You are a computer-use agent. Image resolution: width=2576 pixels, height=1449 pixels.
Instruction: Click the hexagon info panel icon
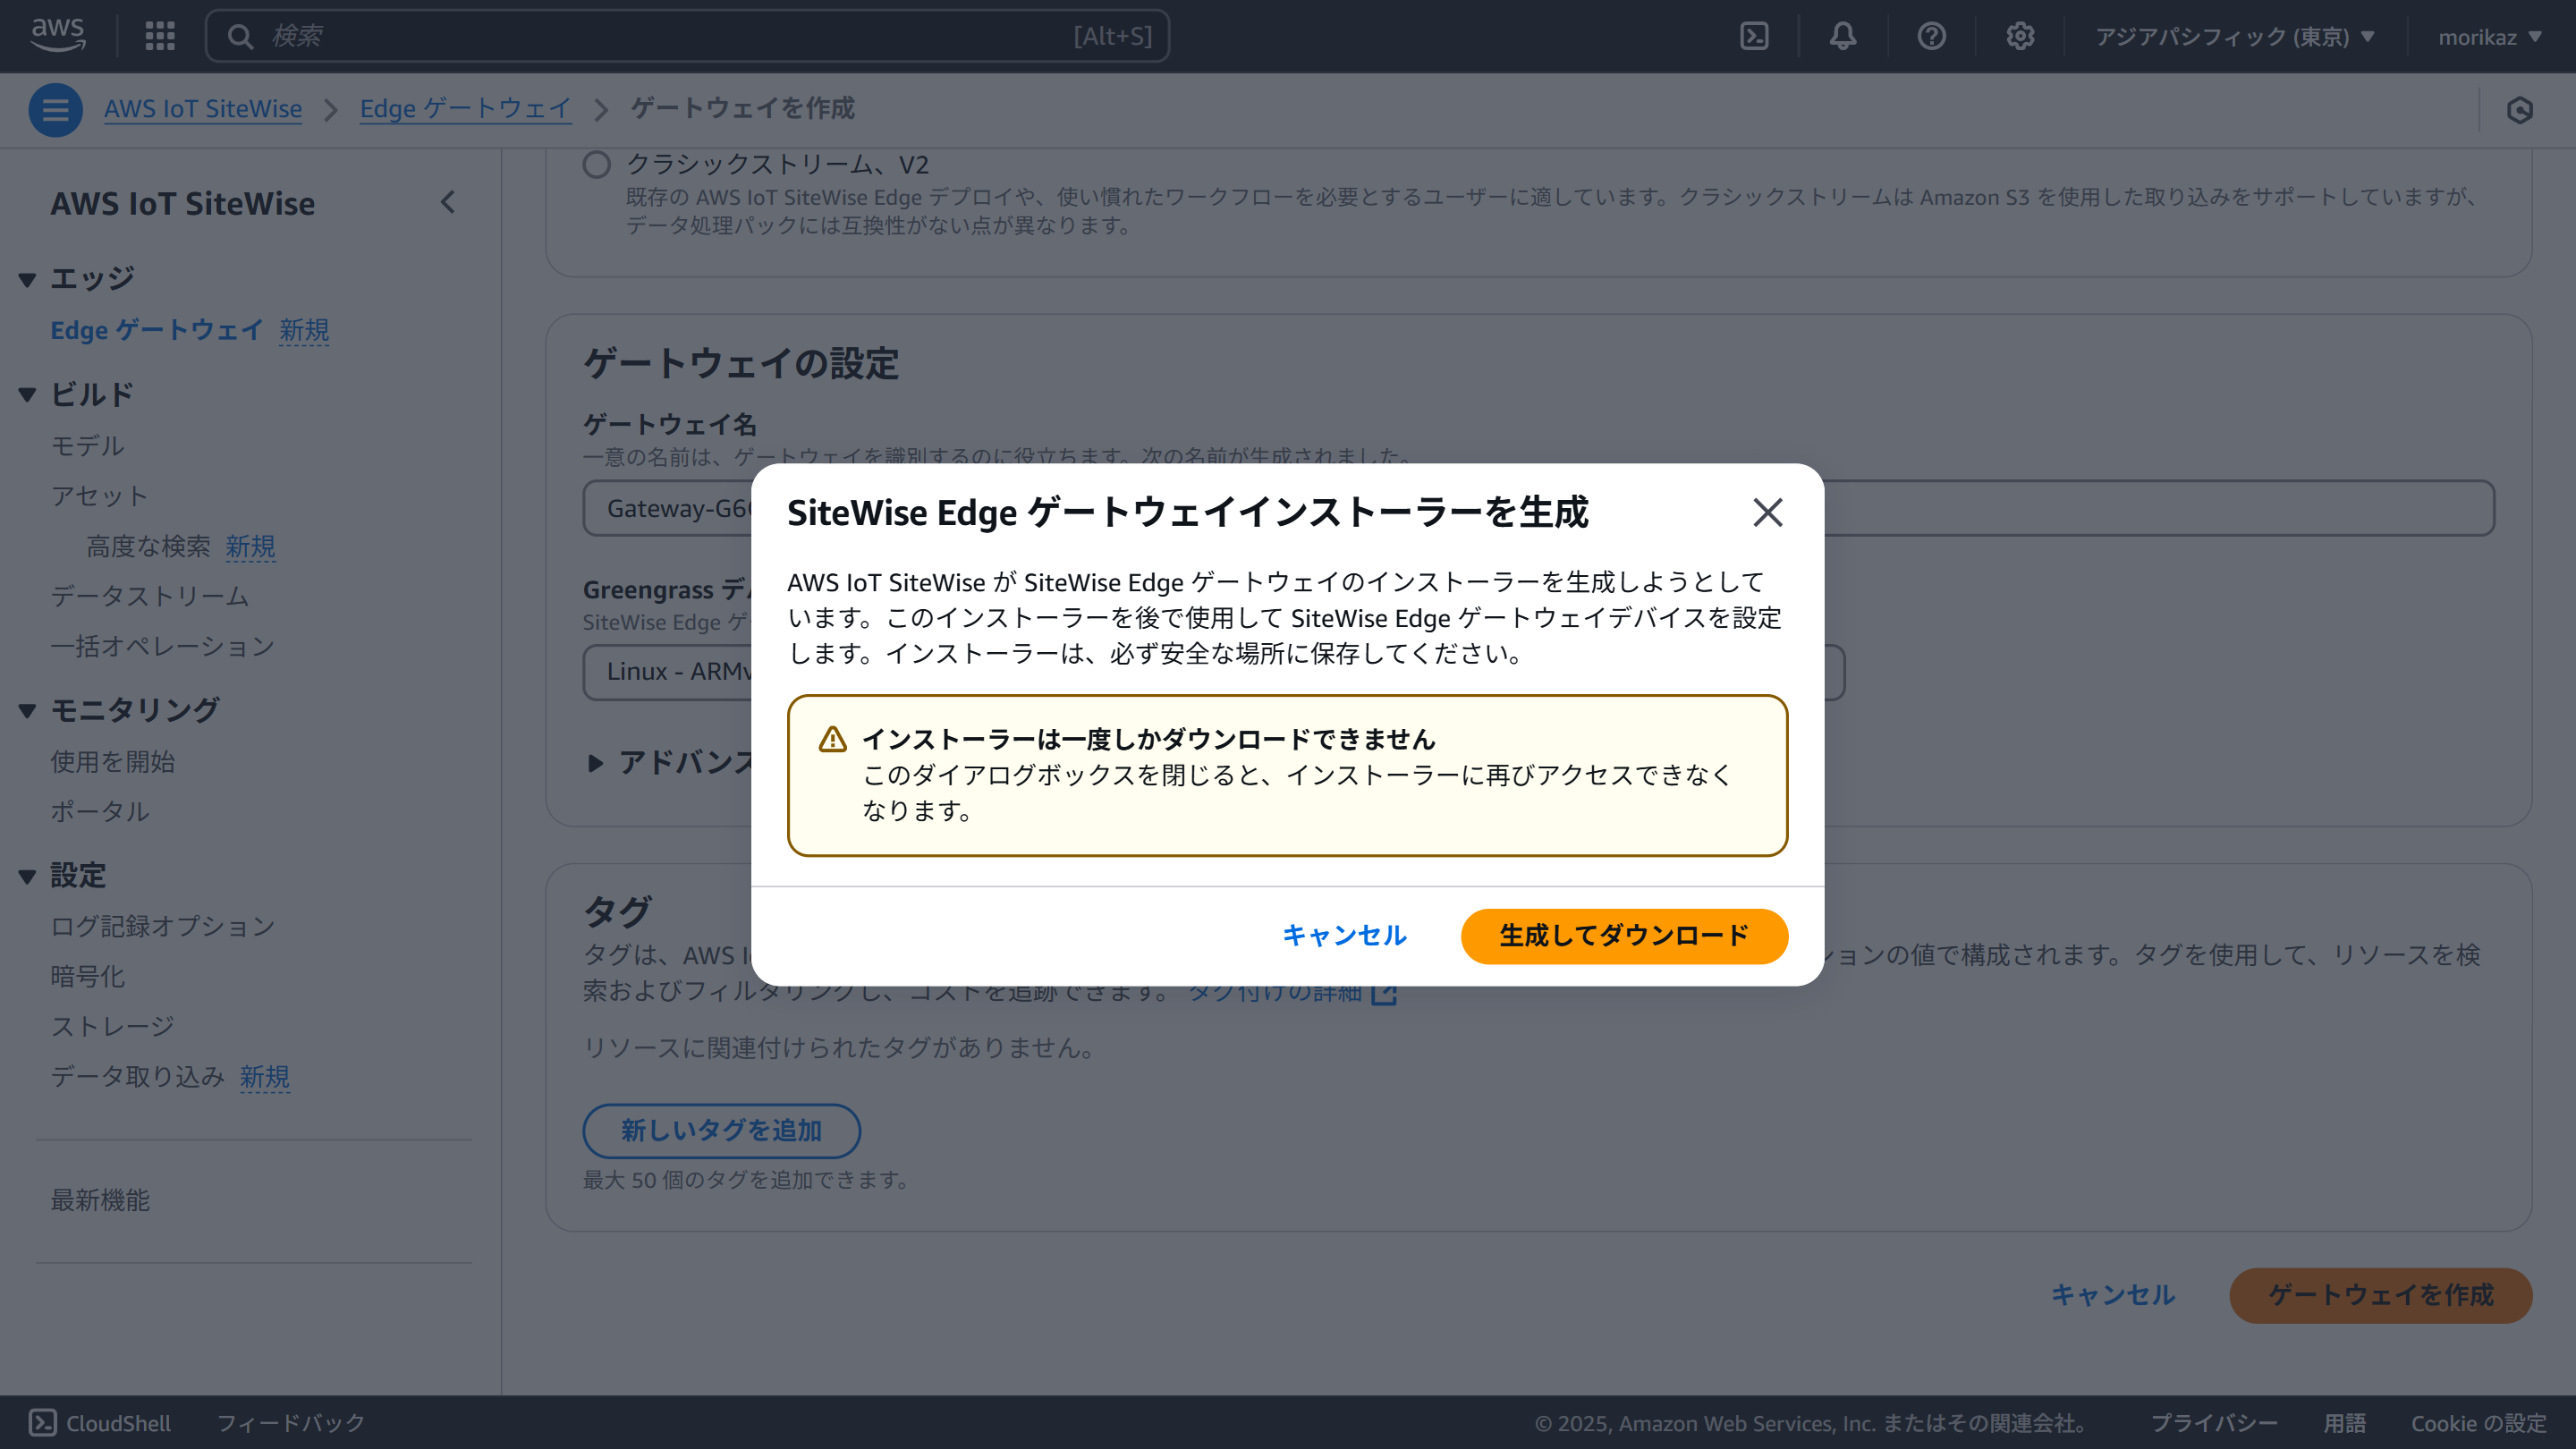pos(2520,109)
